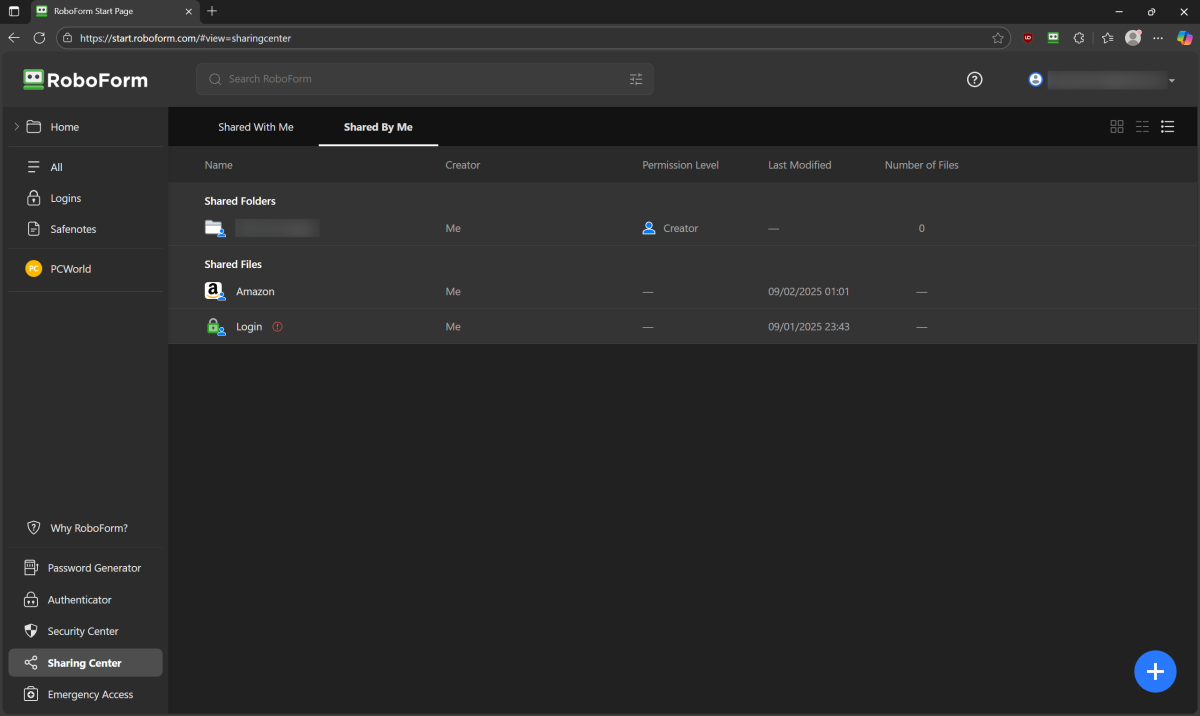Click the Security Center shield icon
The height and width of the screenshot is (716, 1200).
(31, 631)
